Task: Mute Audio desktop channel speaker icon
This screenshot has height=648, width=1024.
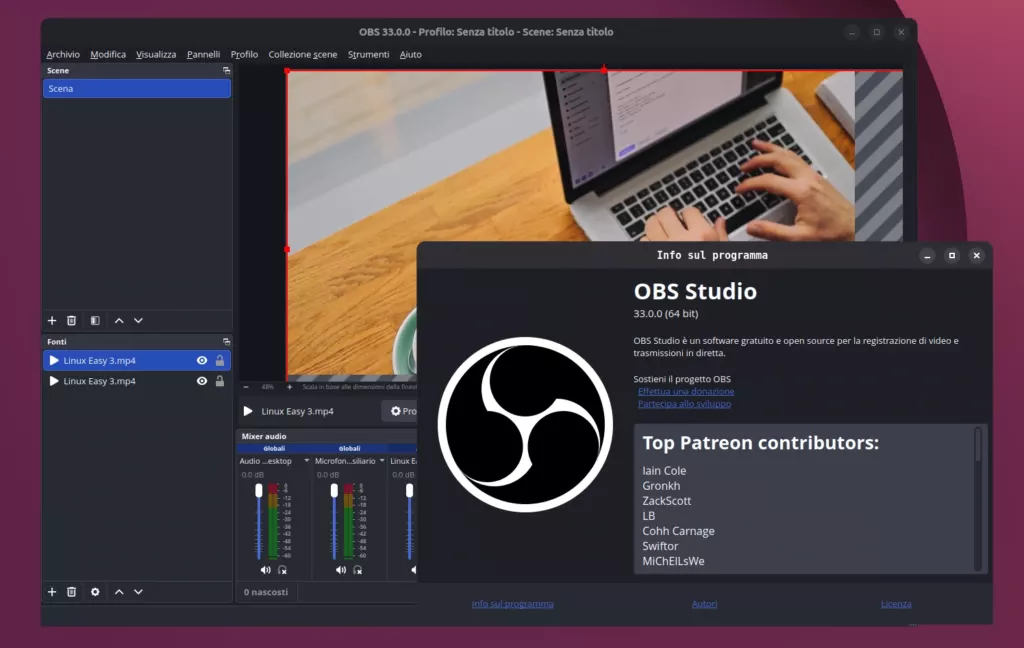Action: [265, 570]
